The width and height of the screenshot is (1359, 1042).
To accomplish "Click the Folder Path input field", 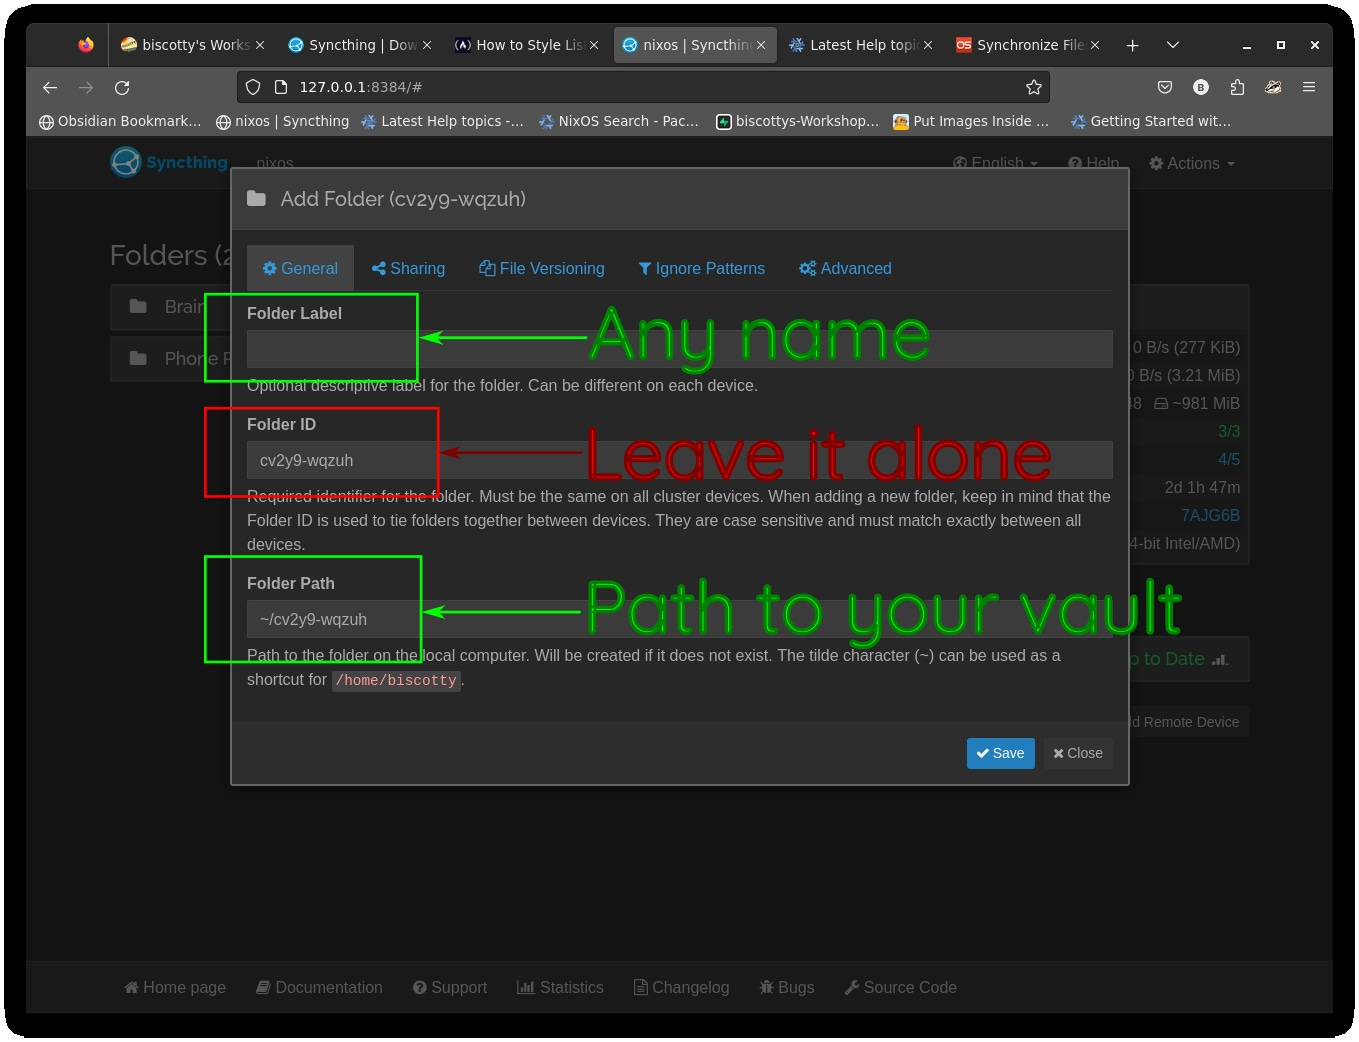I will [x=679, y=619].
